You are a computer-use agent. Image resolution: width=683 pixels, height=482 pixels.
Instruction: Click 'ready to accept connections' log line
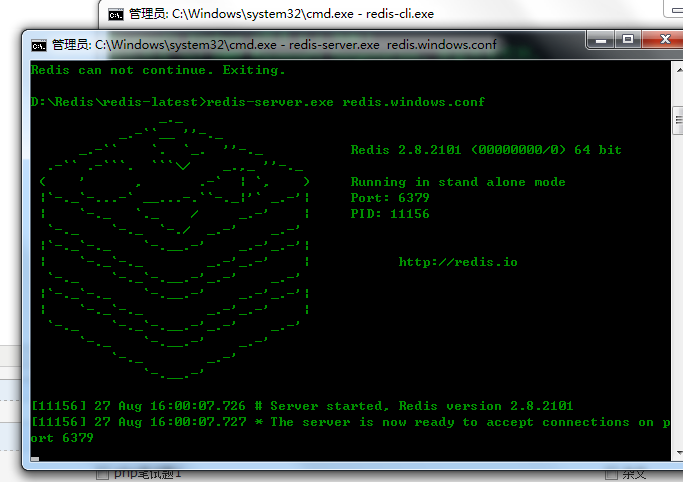(351, 422)
